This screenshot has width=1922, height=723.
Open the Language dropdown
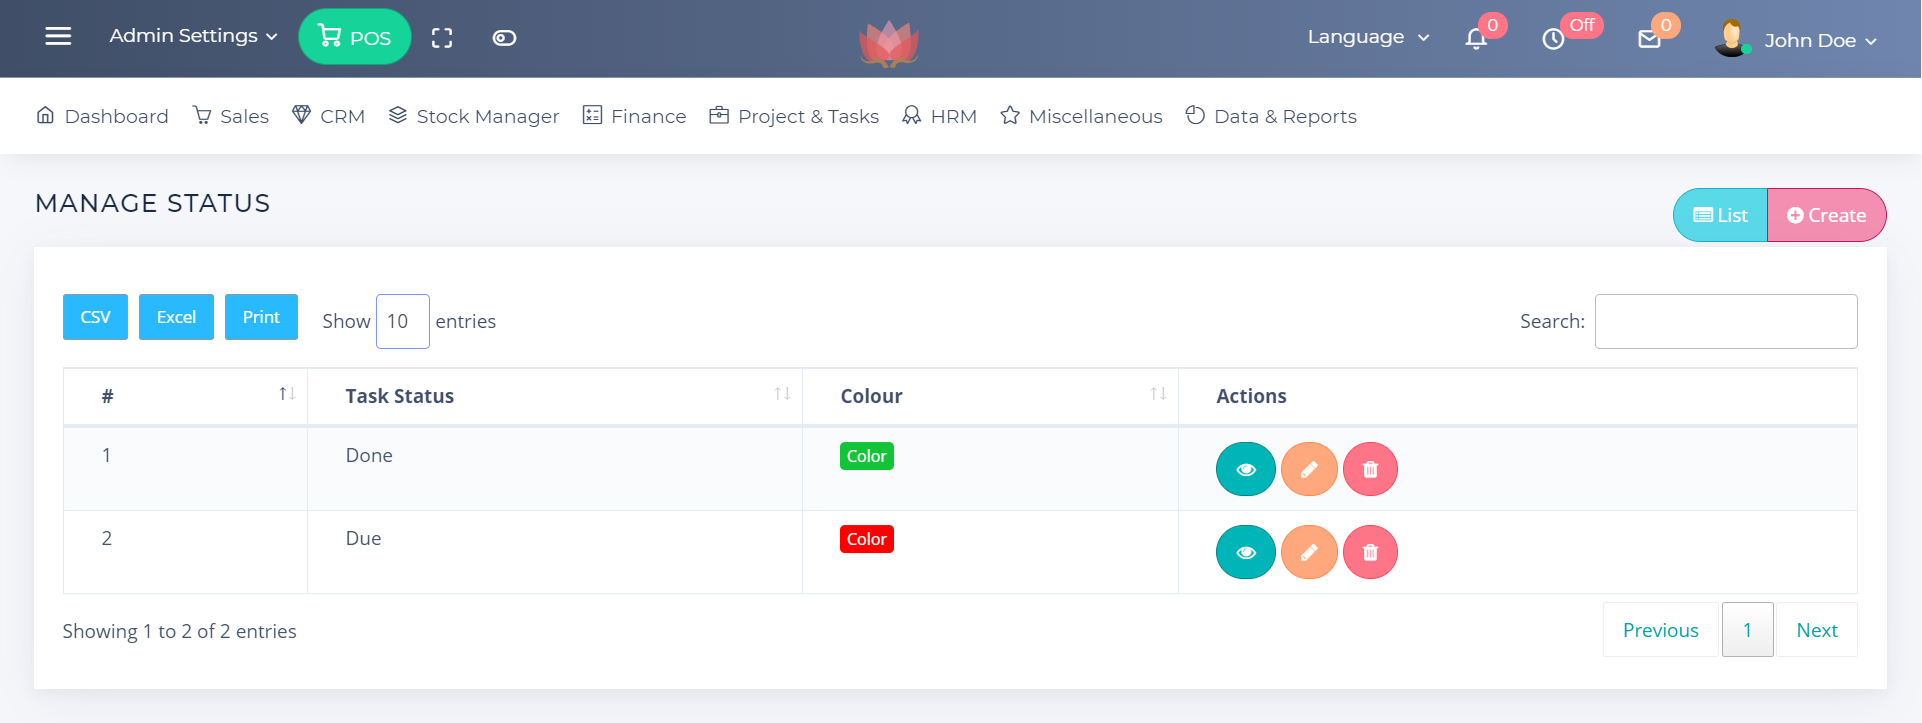pyautogui.click(x=1367, y=37)
